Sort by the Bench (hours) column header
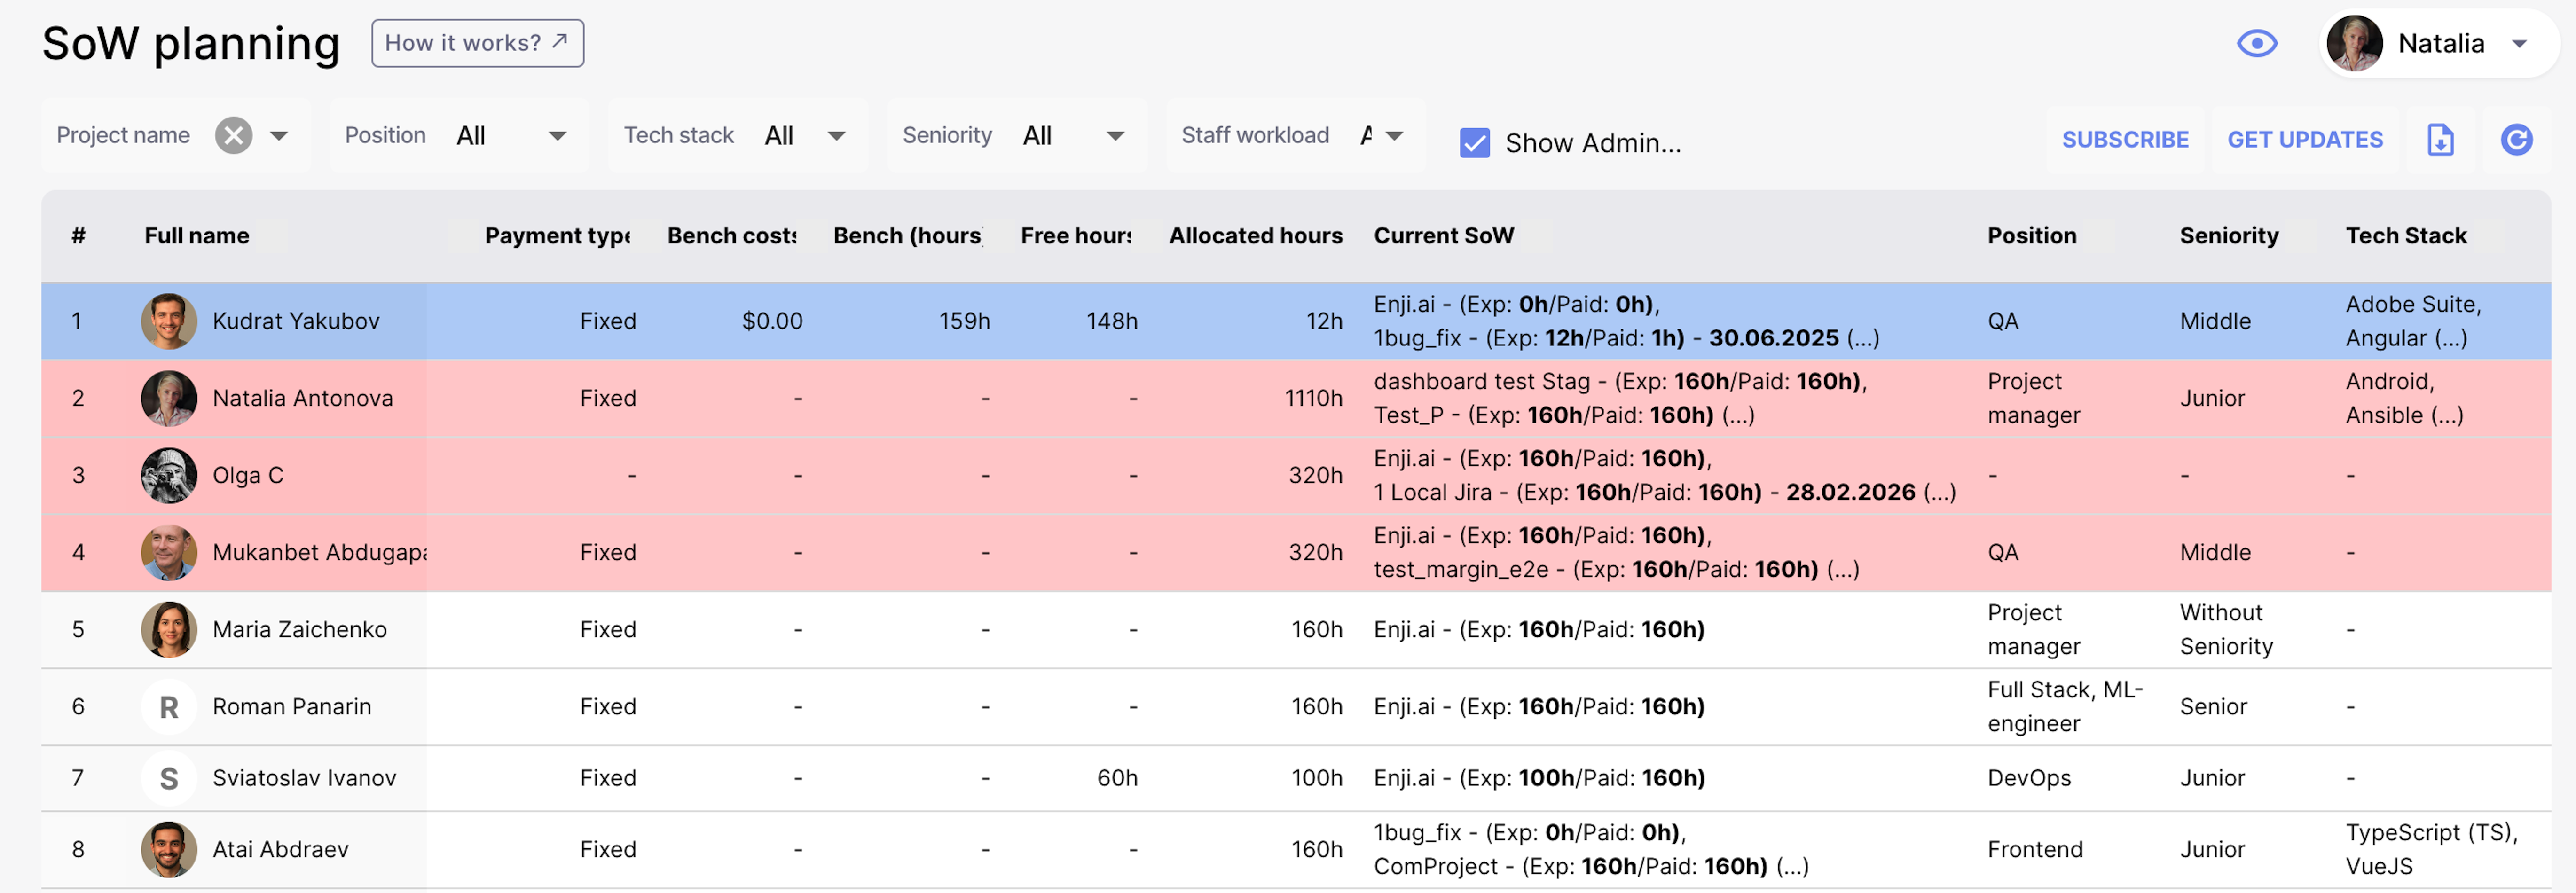 coord(908,236)
